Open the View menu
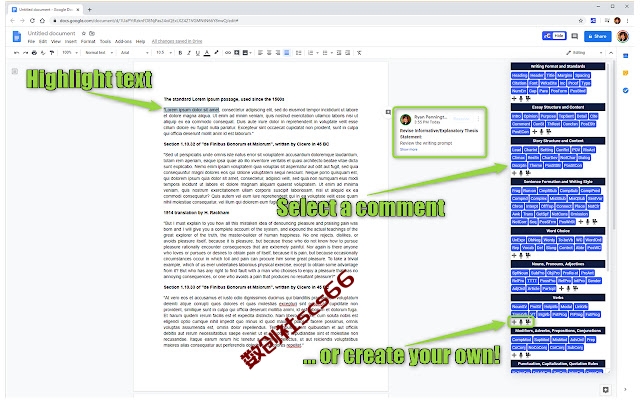Viewport: 640px width, 400px height. 56,41
